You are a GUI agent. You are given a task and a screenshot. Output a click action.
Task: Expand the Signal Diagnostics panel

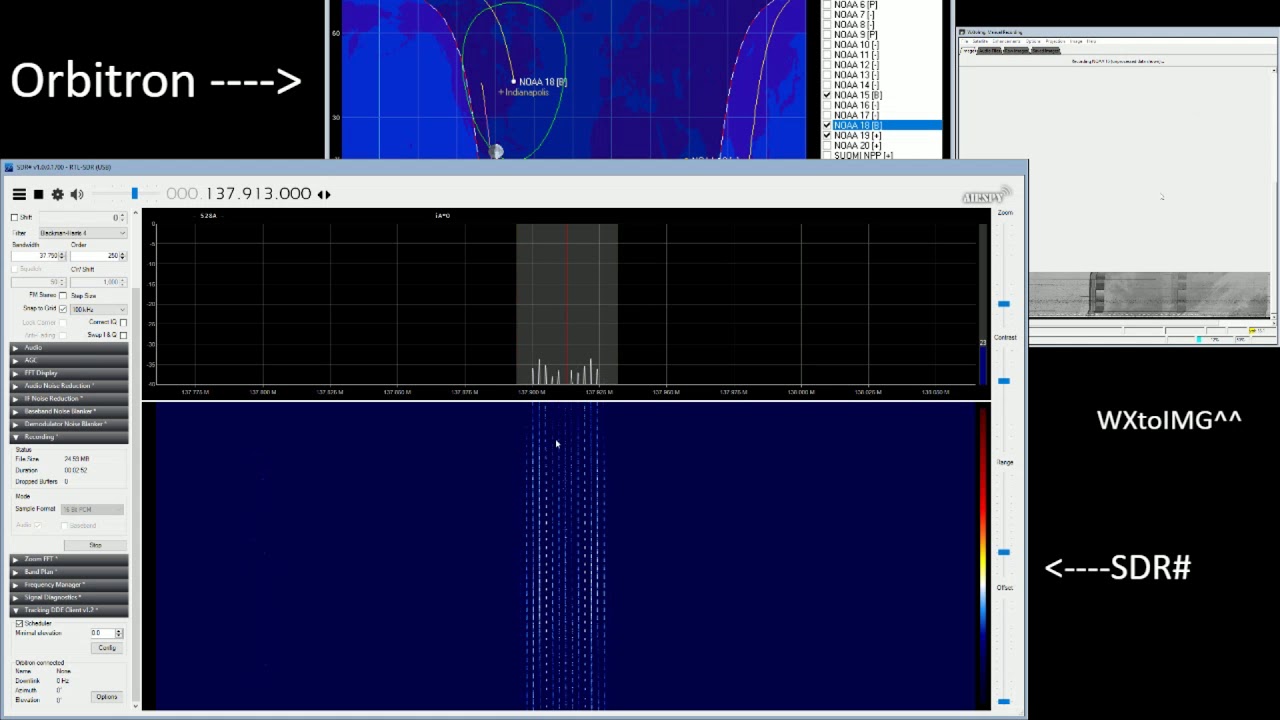(70, 598)
